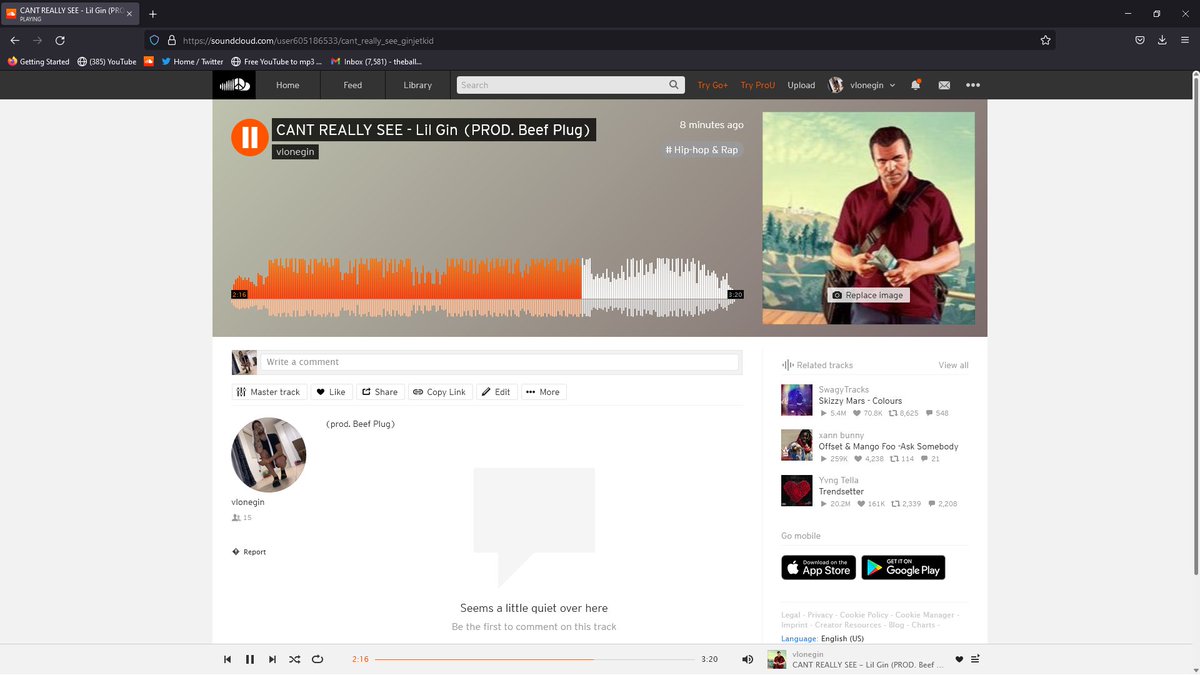
Task: Click the vlonegin artist label under title
Action: tap(295, 151)
